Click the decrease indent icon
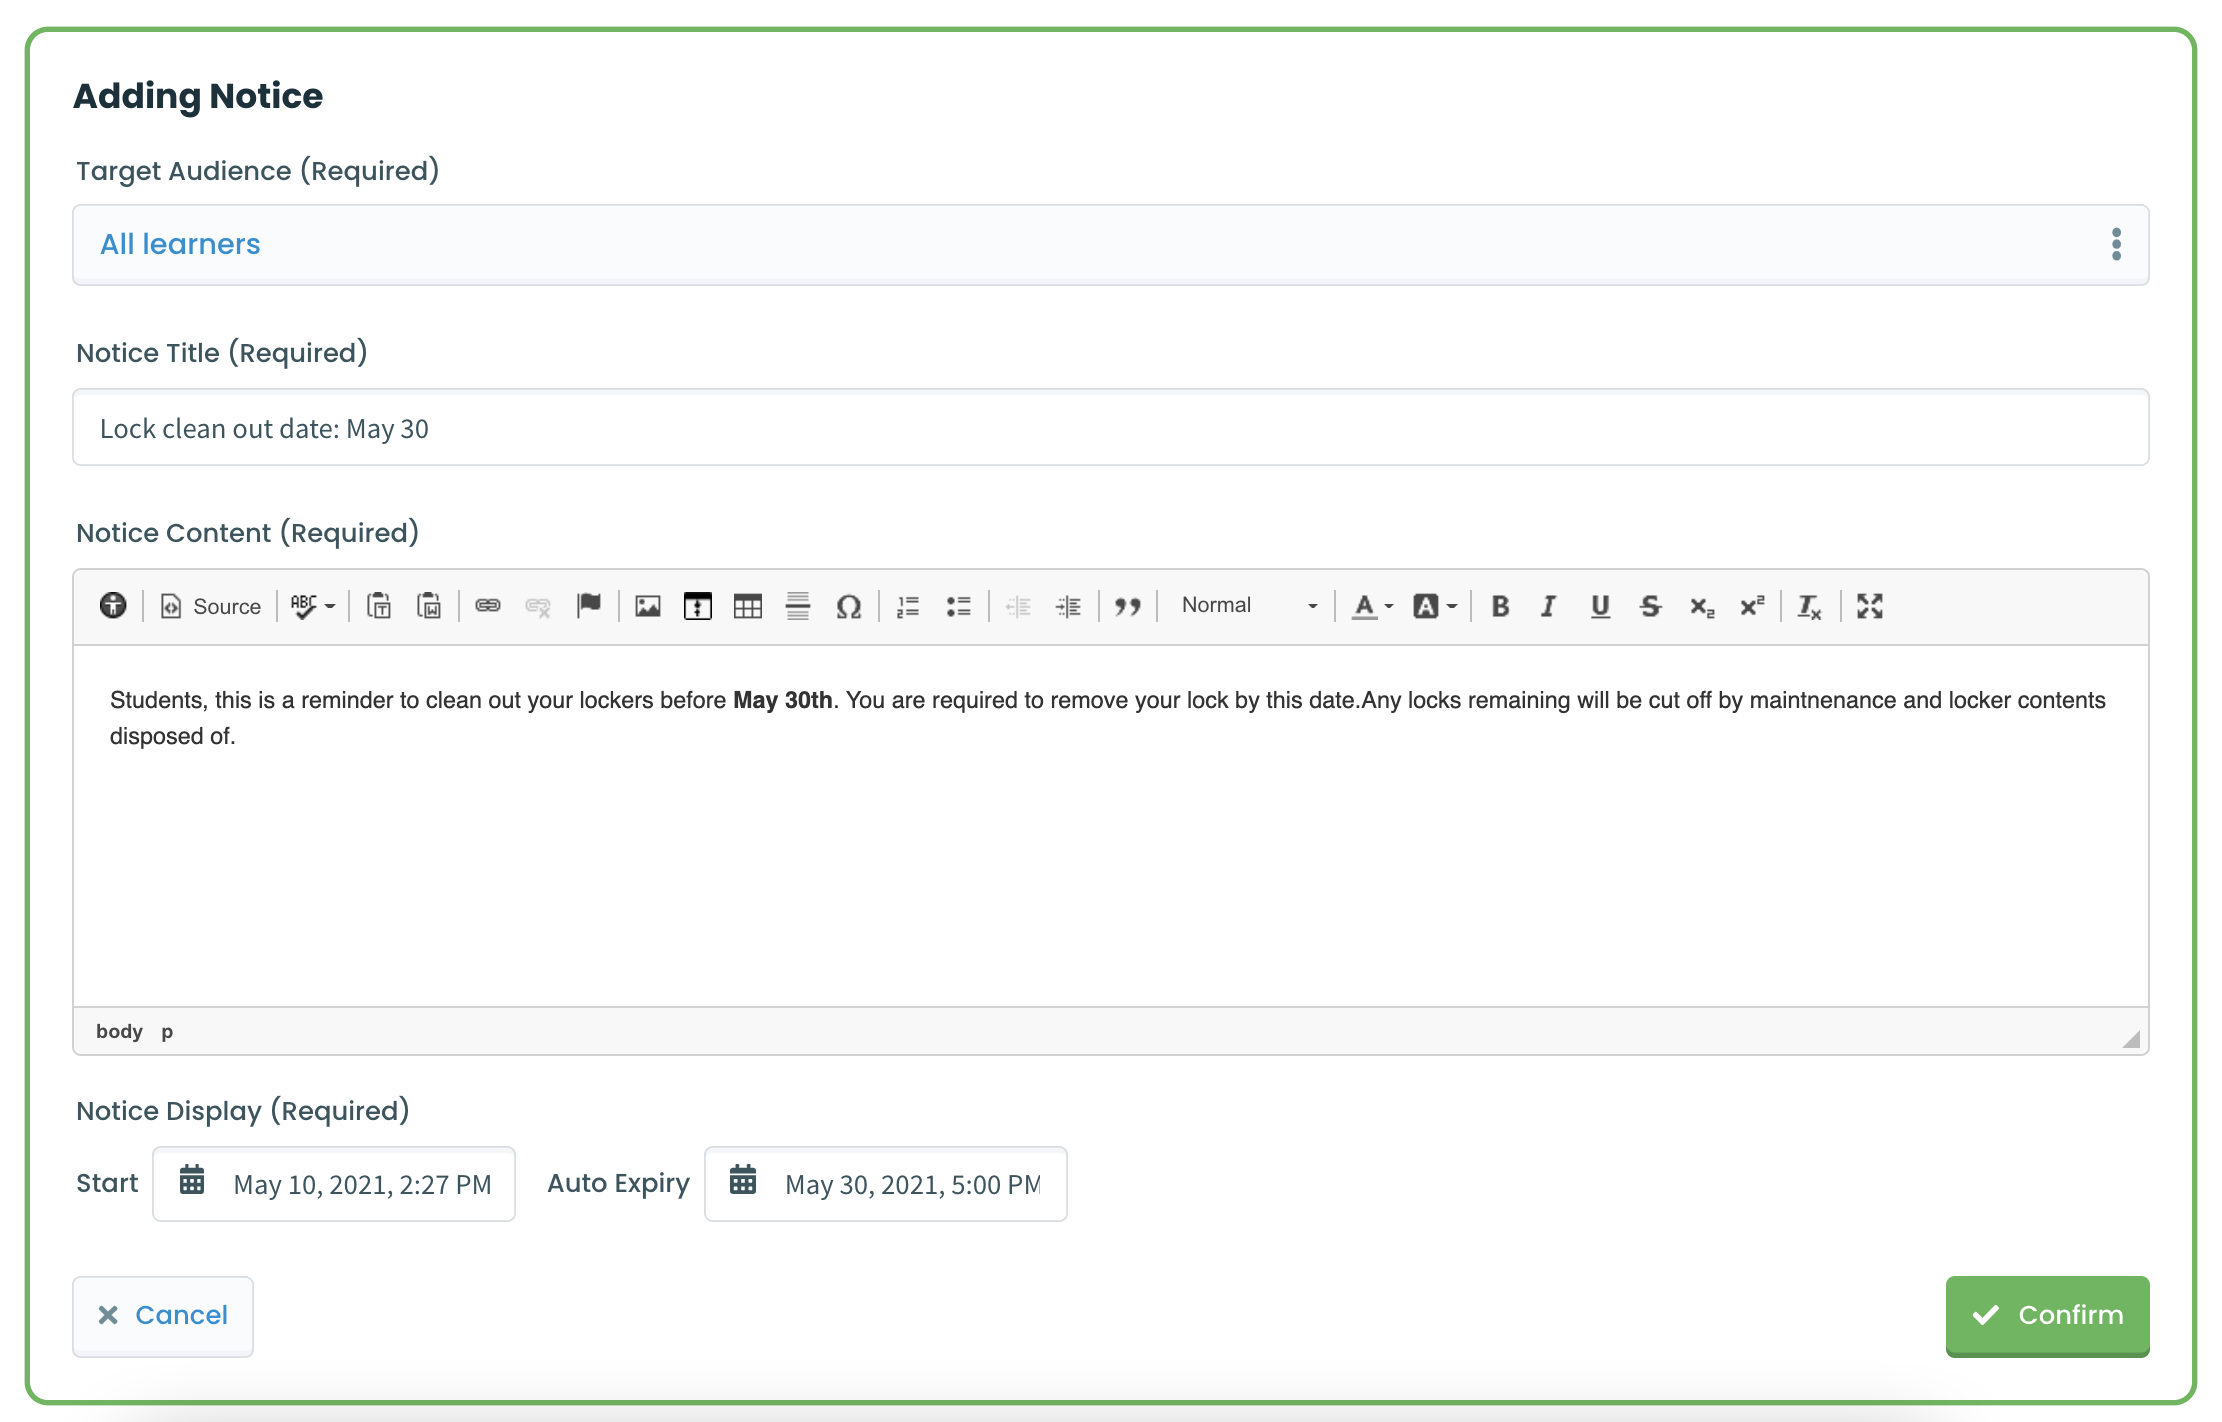Screen dimensions: 2222x1422 (1018, 606)
